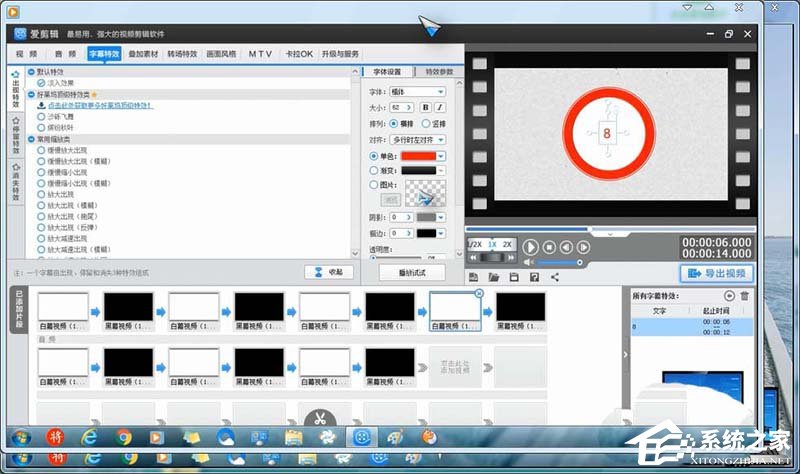
Task: Set playback speed to 2X
Action: pos(507,244)
